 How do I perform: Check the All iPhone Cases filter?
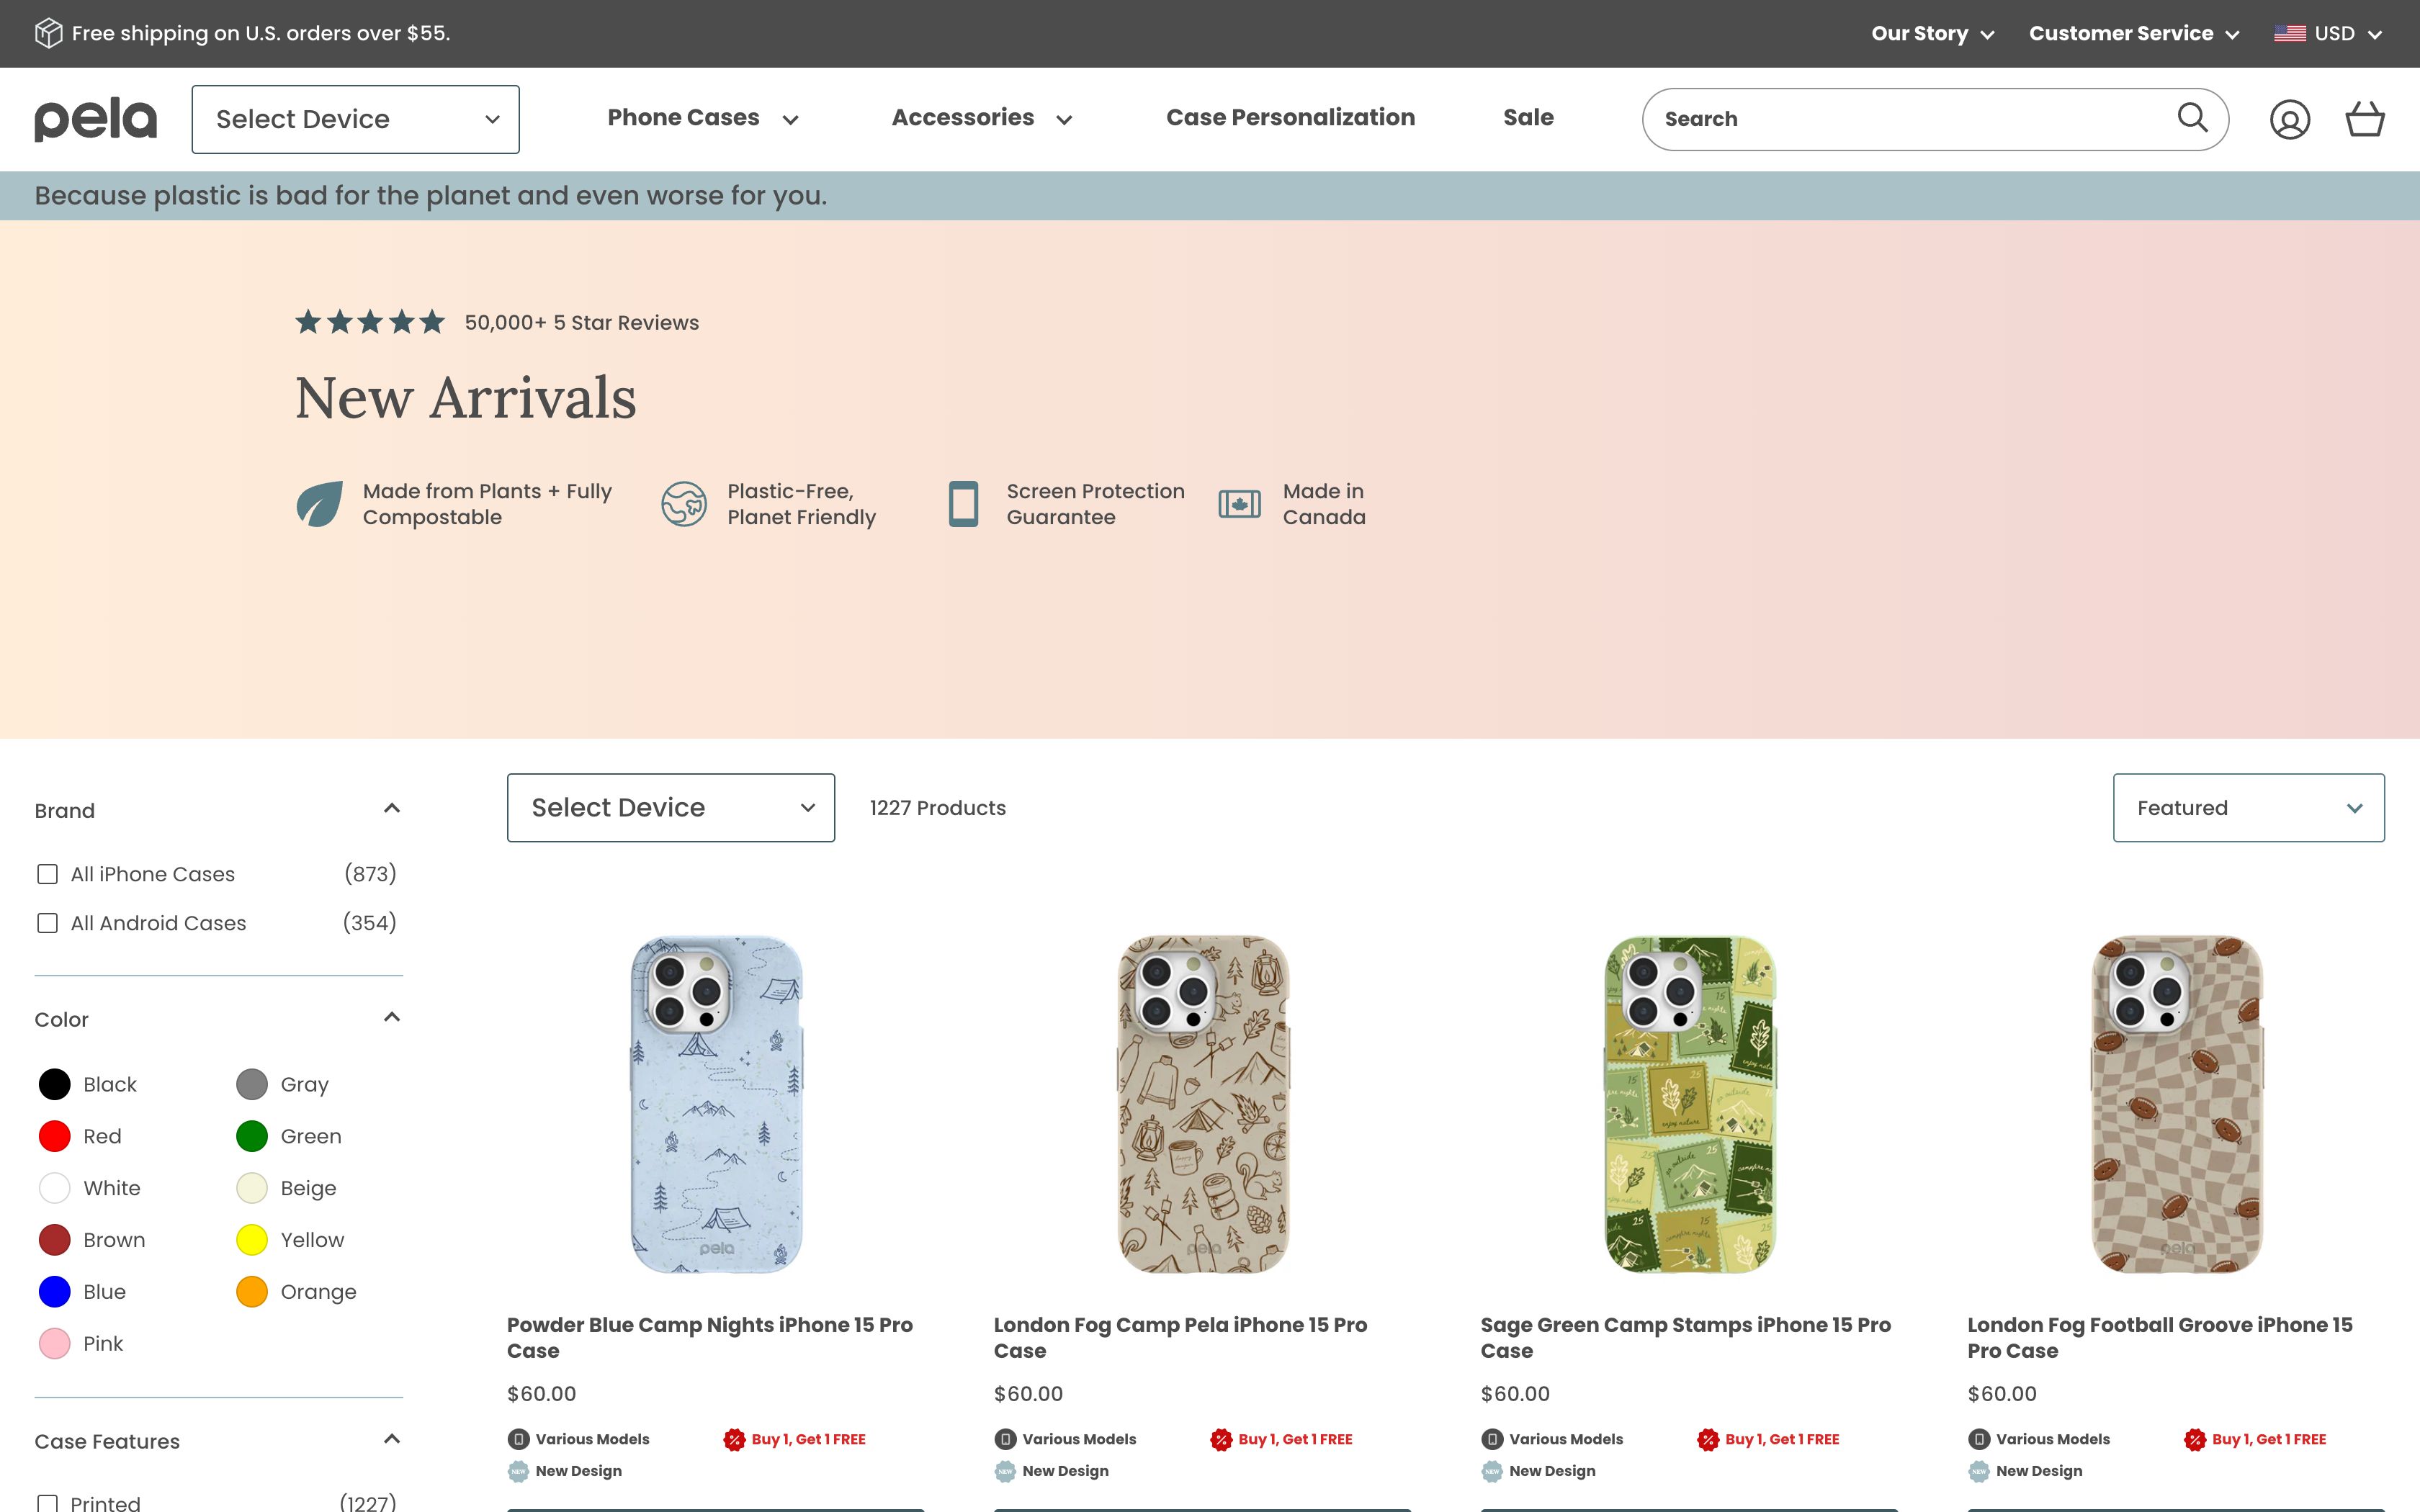[x=47, y=873]
